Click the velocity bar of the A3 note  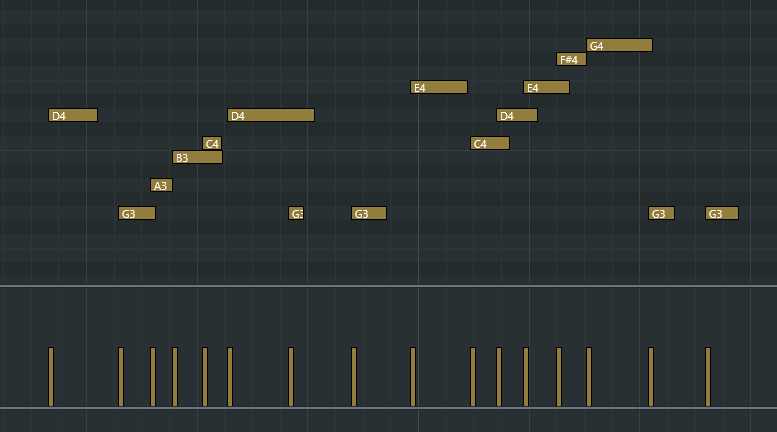pos(153,377)
